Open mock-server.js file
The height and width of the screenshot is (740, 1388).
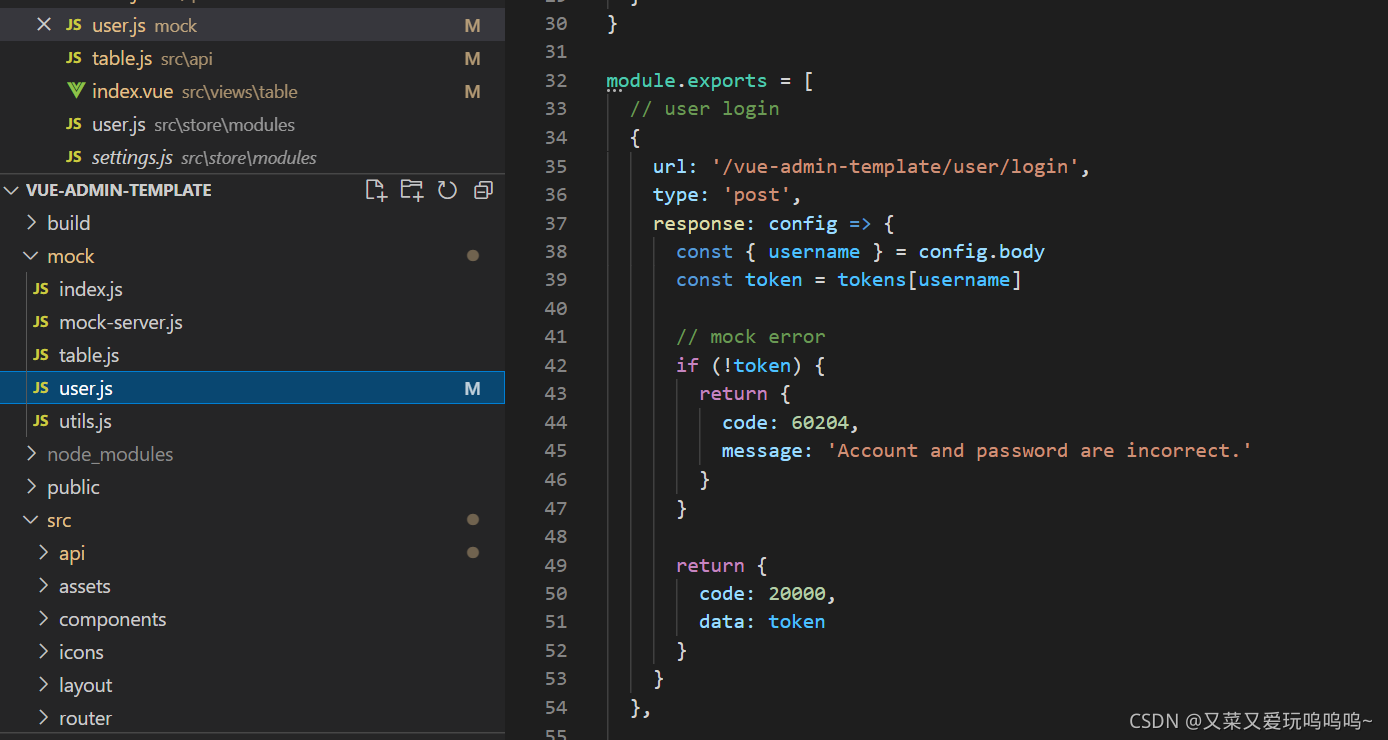pyautogui.click(x=252, y=322)
